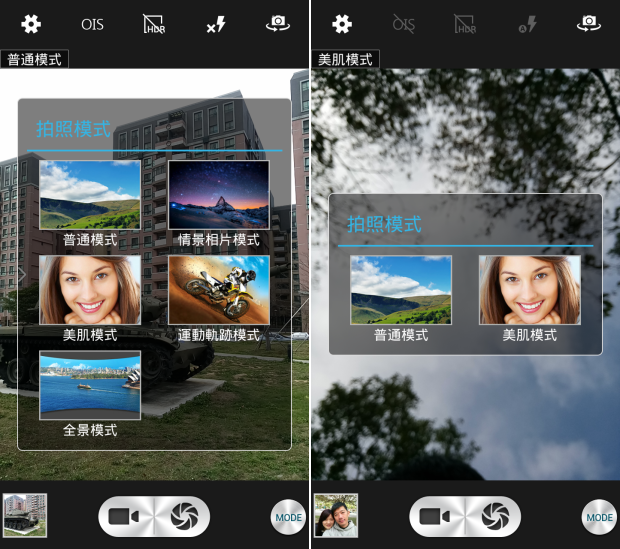Open couple photo gallery thumbnail

point(336,515)
